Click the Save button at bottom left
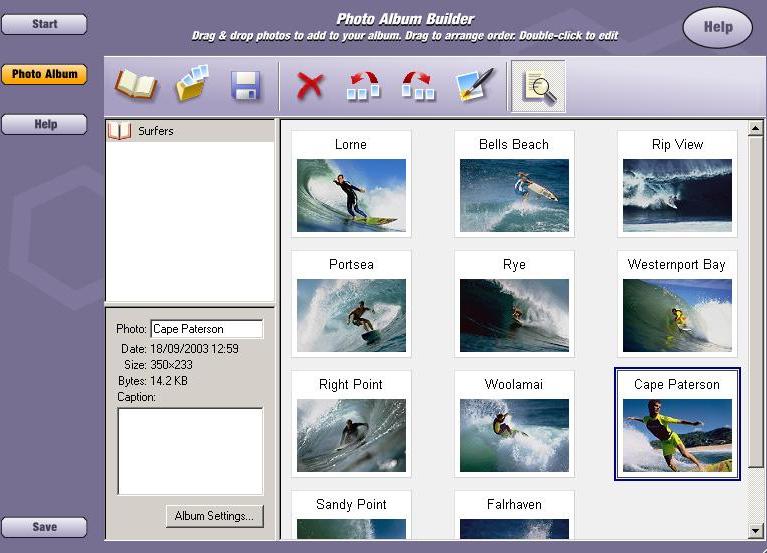The height and width of the screenshot is (553, 767). coord(44,527)
